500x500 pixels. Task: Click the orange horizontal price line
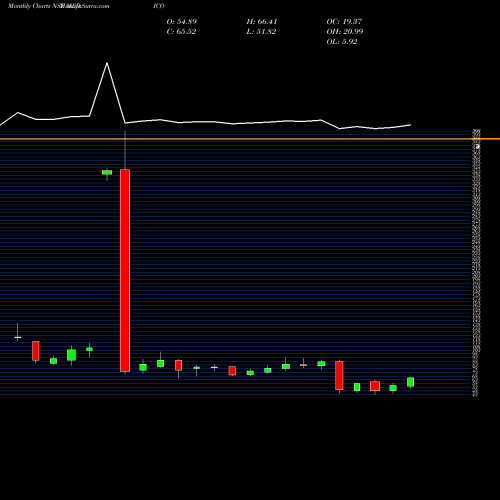(x=250, y=139)
